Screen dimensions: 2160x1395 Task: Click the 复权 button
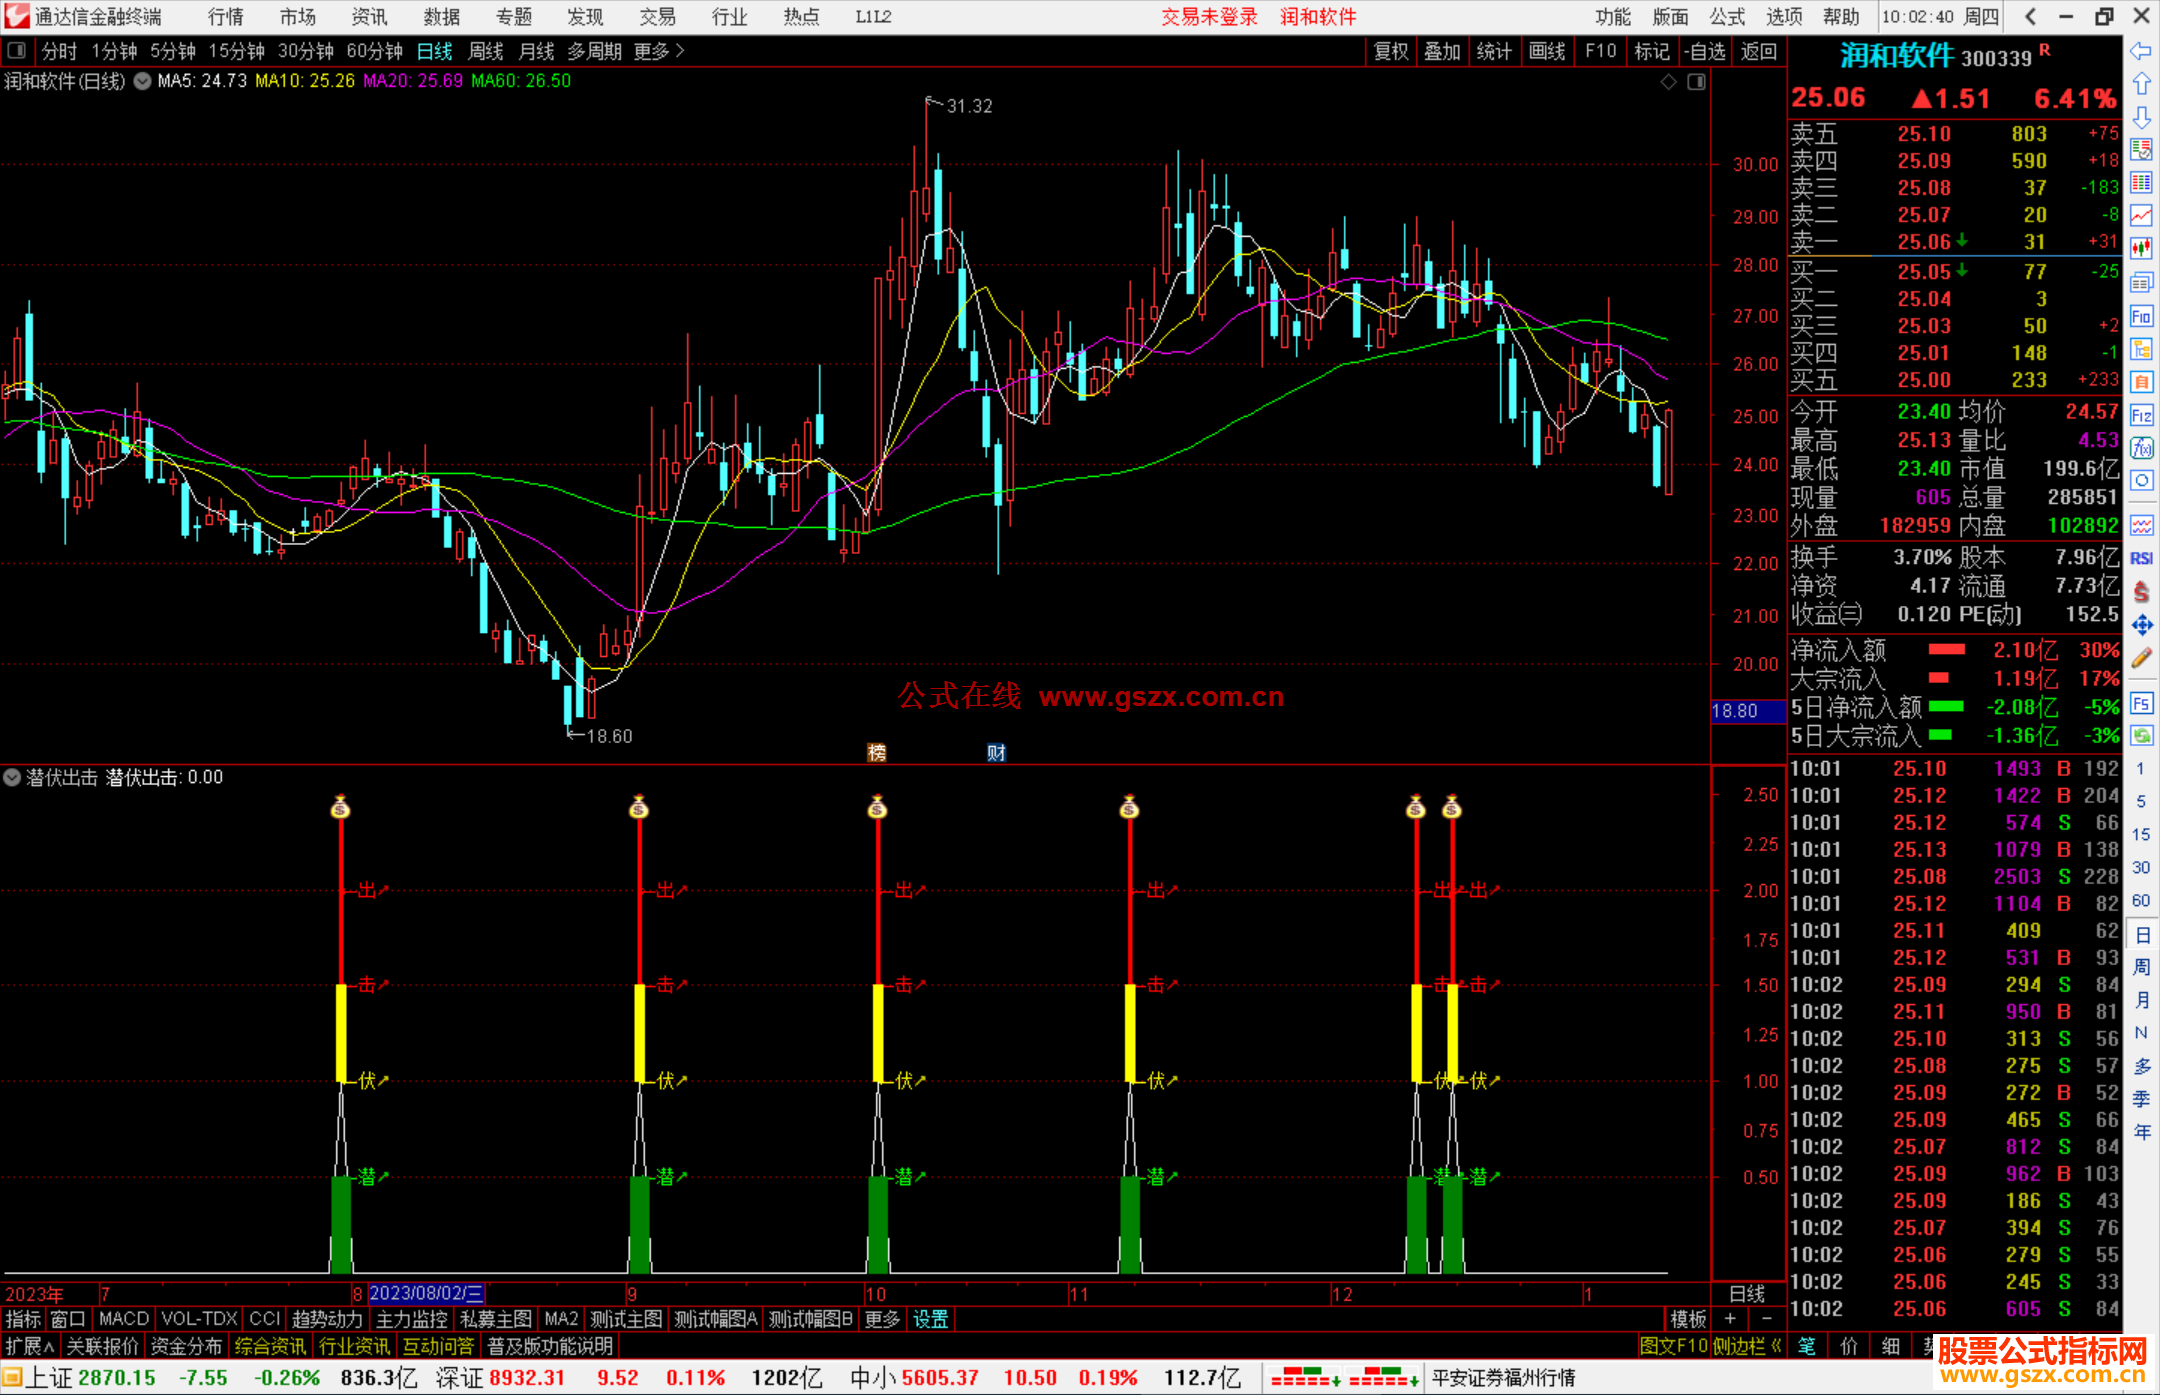click(1390, 51)
